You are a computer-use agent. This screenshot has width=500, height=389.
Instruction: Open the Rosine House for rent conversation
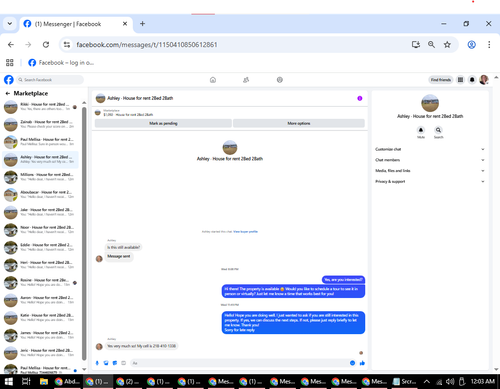point(41,283)
